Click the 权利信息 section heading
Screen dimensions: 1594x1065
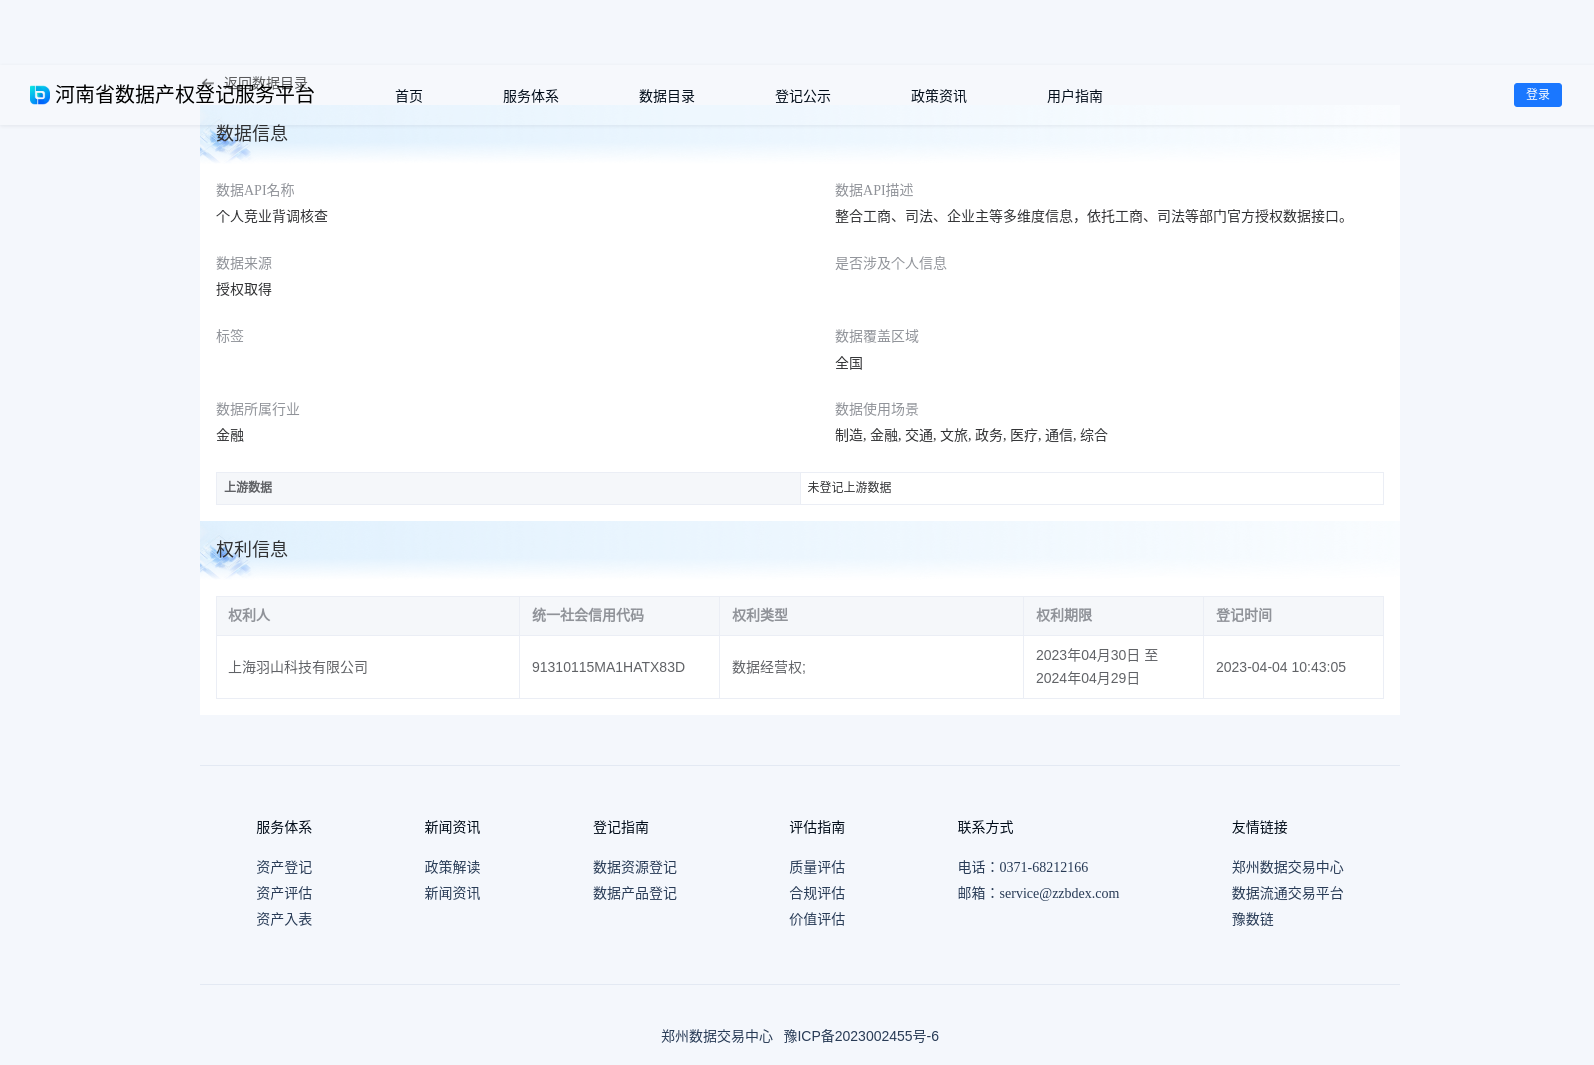click(252, 549)
